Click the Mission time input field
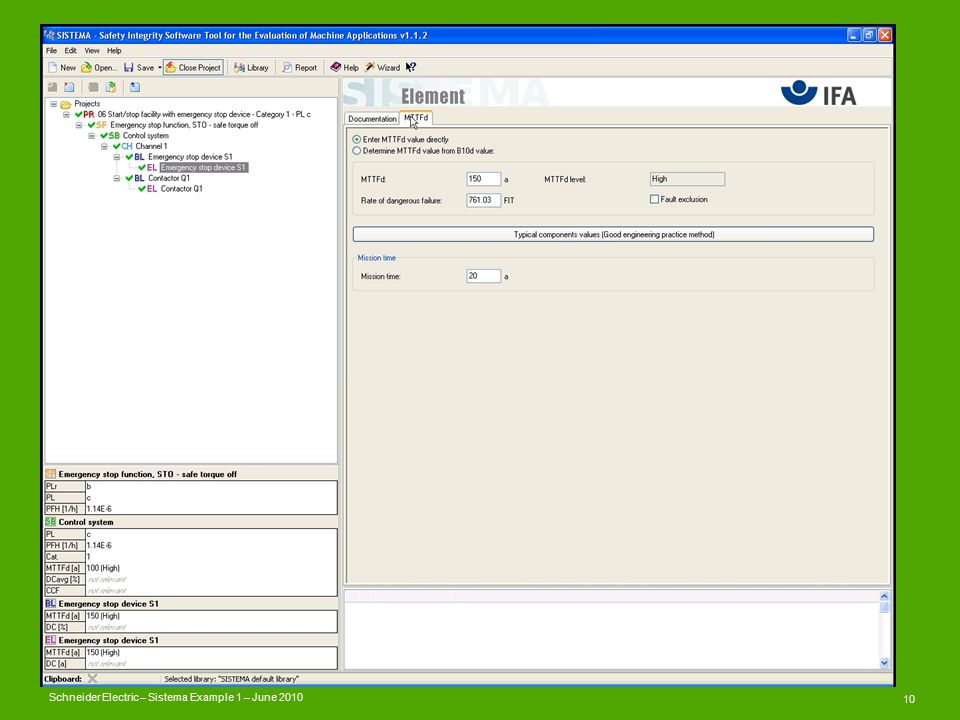The image size is (960, 720). tap(484, 276)
